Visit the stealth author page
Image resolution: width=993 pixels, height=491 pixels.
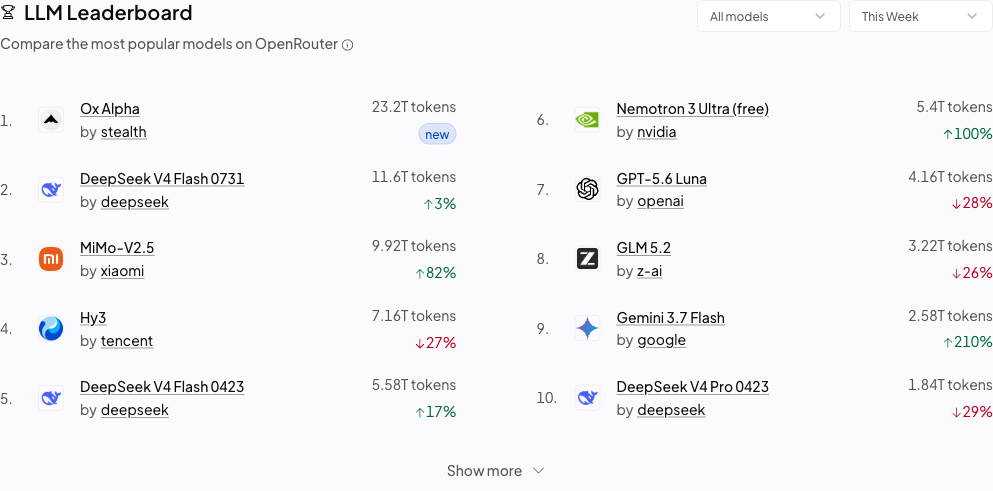coord(123,132)
